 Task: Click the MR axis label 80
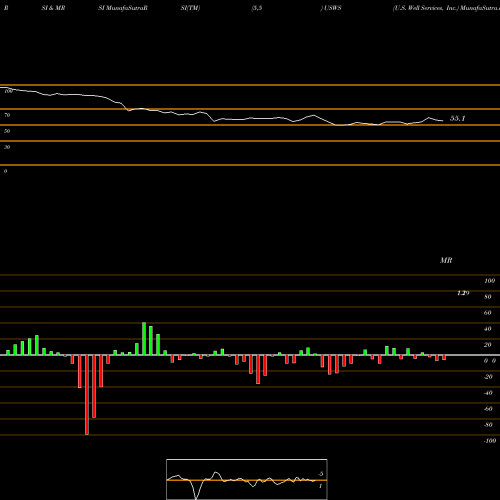[x=488, y=297]
